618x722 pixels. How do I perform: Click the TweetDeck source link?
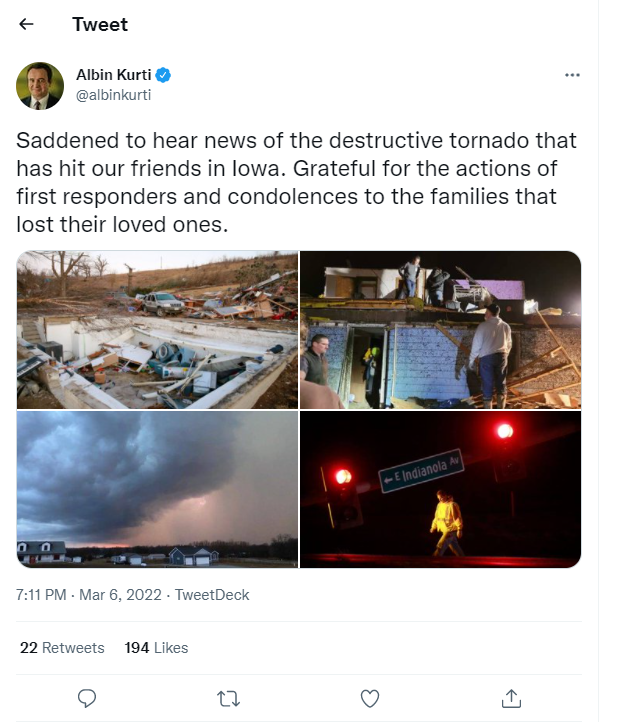212,595
